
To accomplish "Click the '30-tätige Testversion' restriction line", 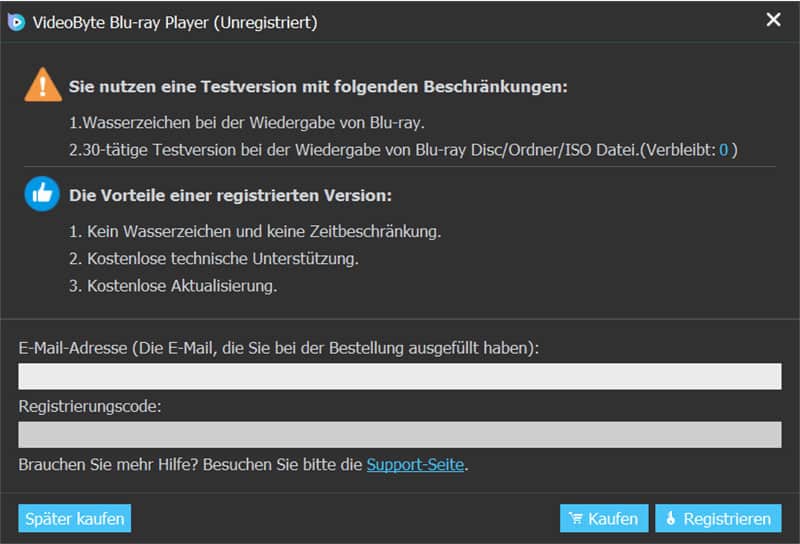I will tap(403, 150).
